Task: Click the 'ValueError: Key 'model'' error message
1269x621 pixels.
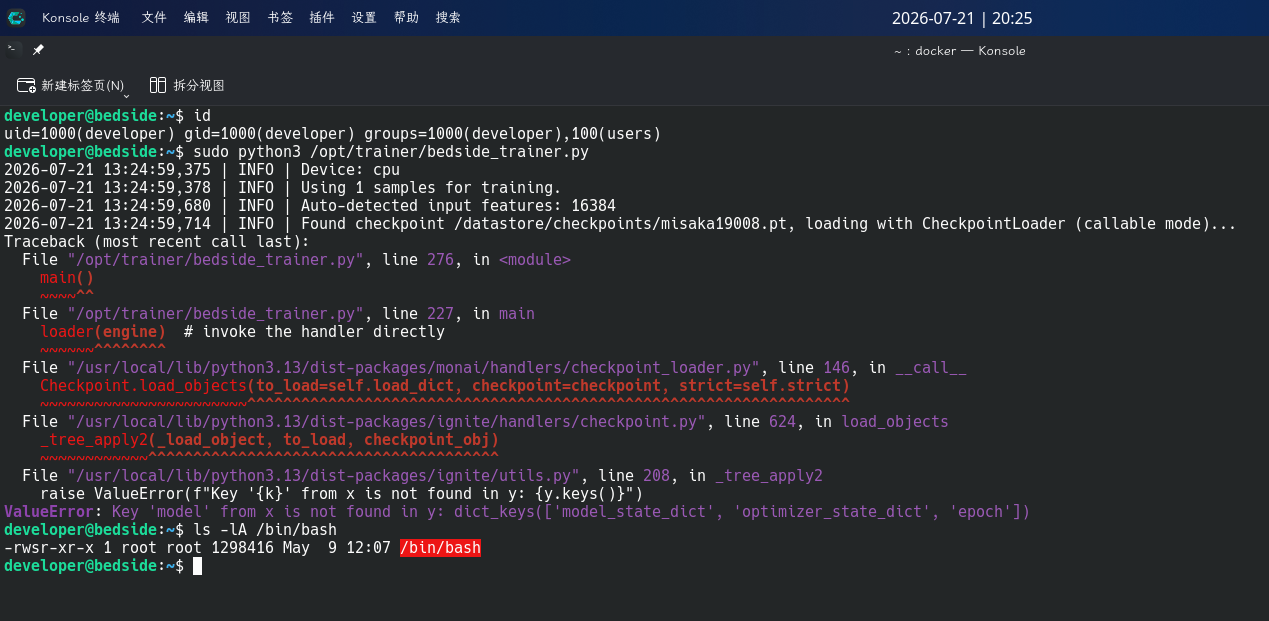Action: (517, 512)
